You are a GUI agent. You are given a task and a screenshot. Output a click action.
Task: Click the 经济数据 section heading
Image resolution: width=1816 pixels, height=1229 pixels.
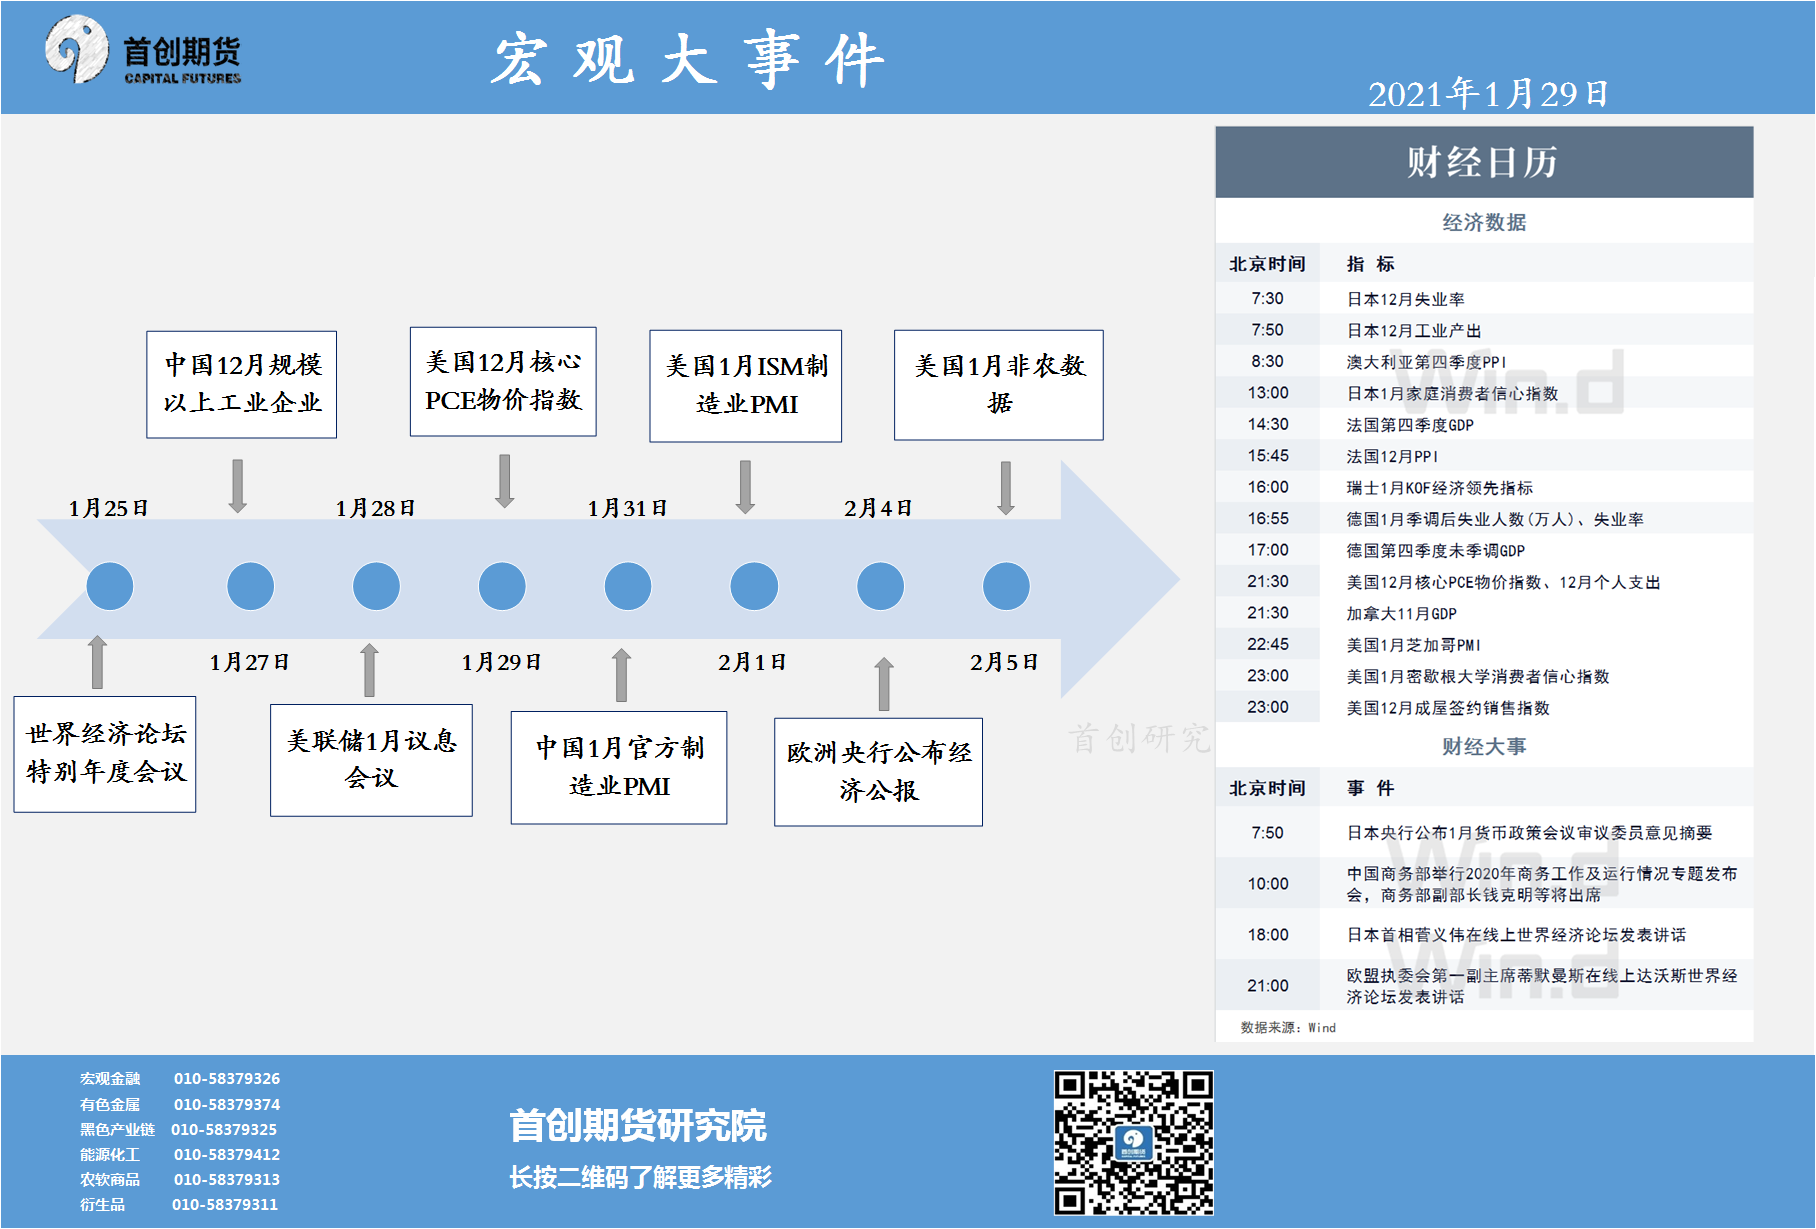tap(1483, 222)
